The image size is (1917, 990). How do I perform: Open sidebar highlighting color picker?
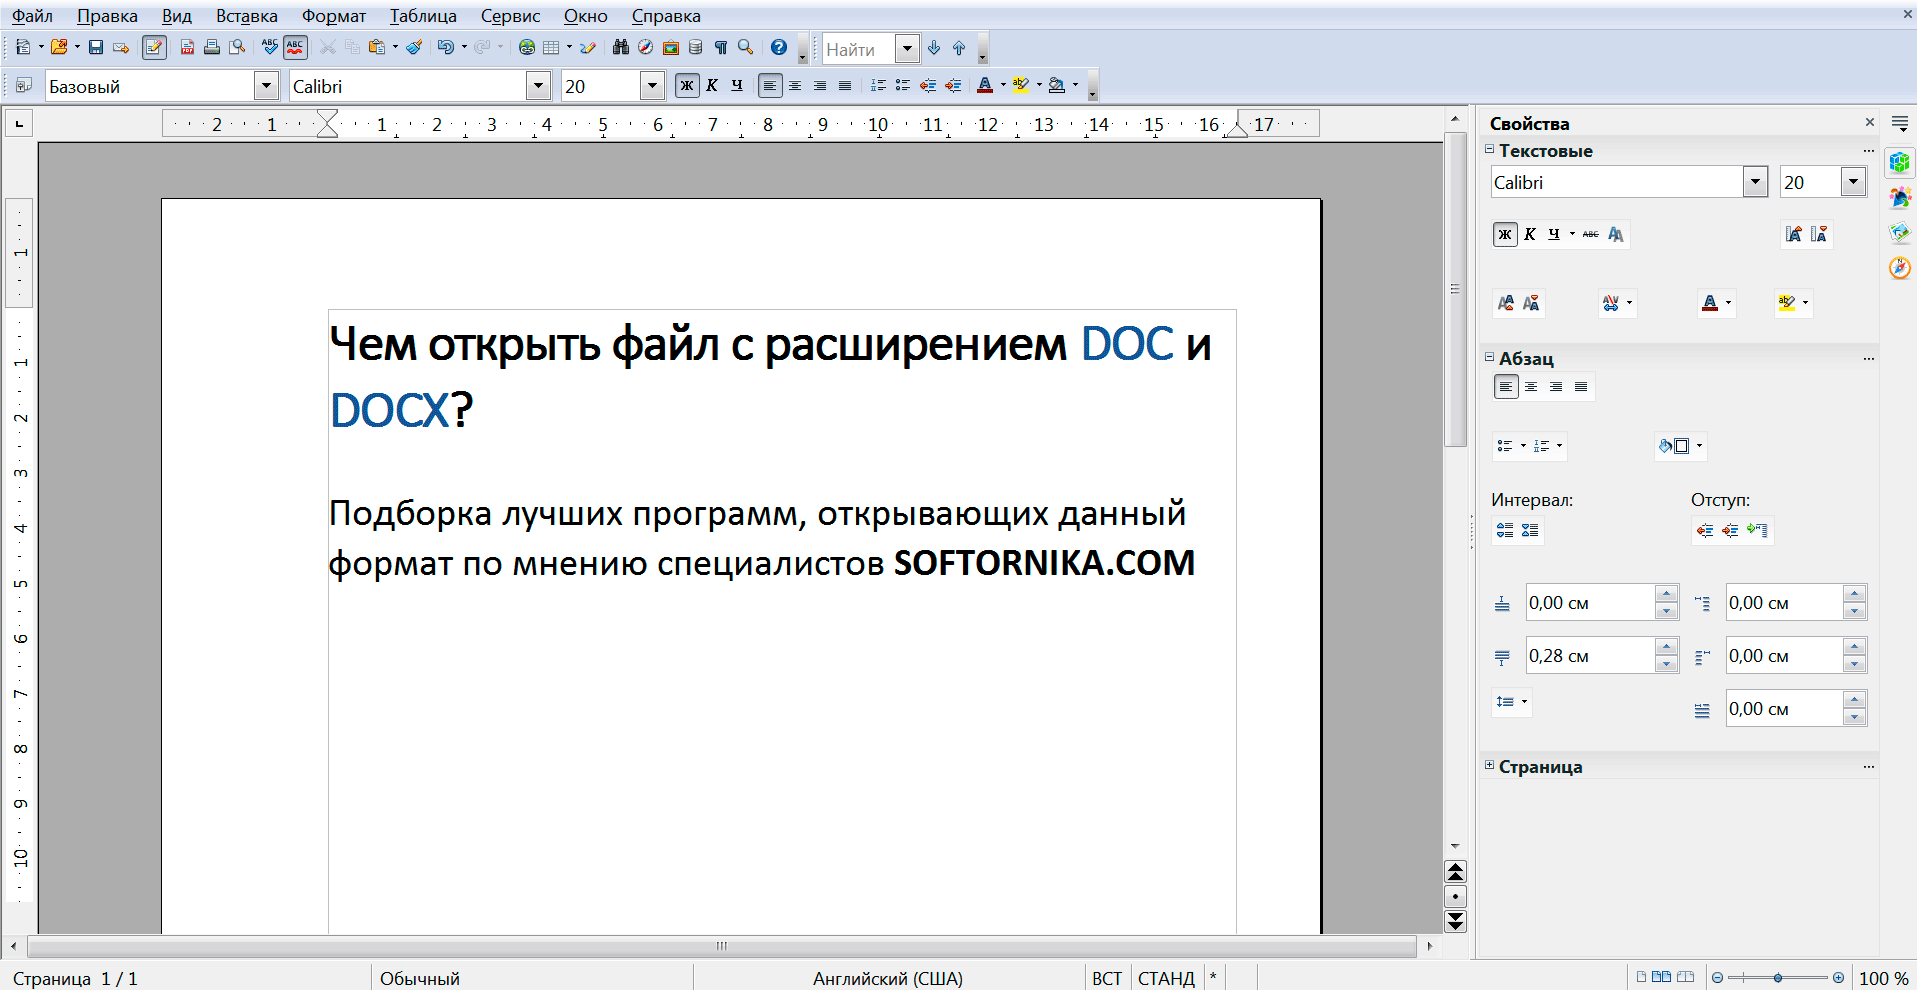tap(1788, 303)
